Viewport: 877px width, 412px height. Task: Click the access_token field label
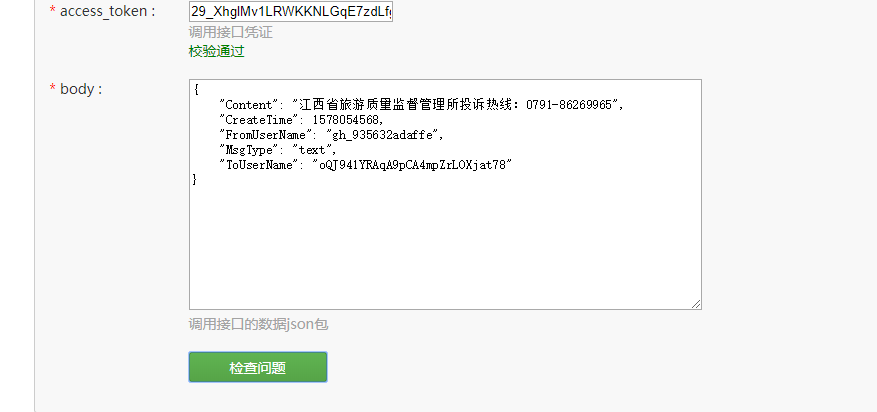coord(107,11)
